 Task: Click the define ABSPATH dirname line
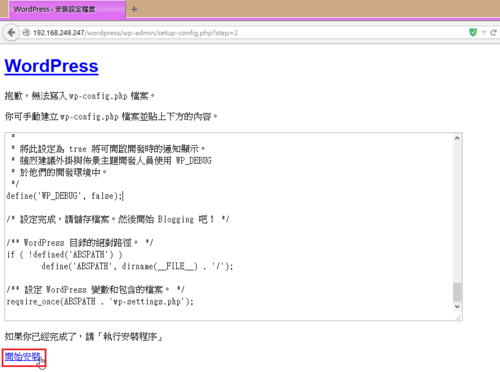pyautogui.click(x=137, y=266)
